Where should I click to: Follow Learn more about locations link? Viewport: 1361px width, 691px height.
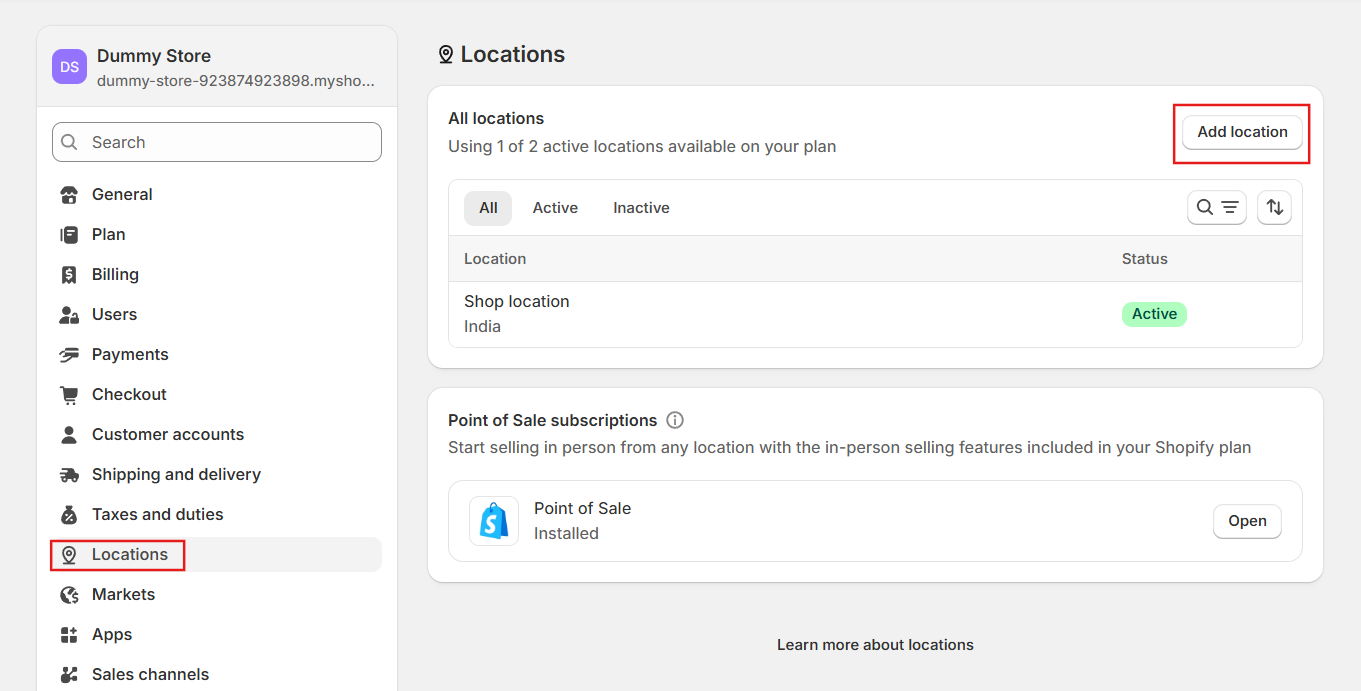coord(875,645)
